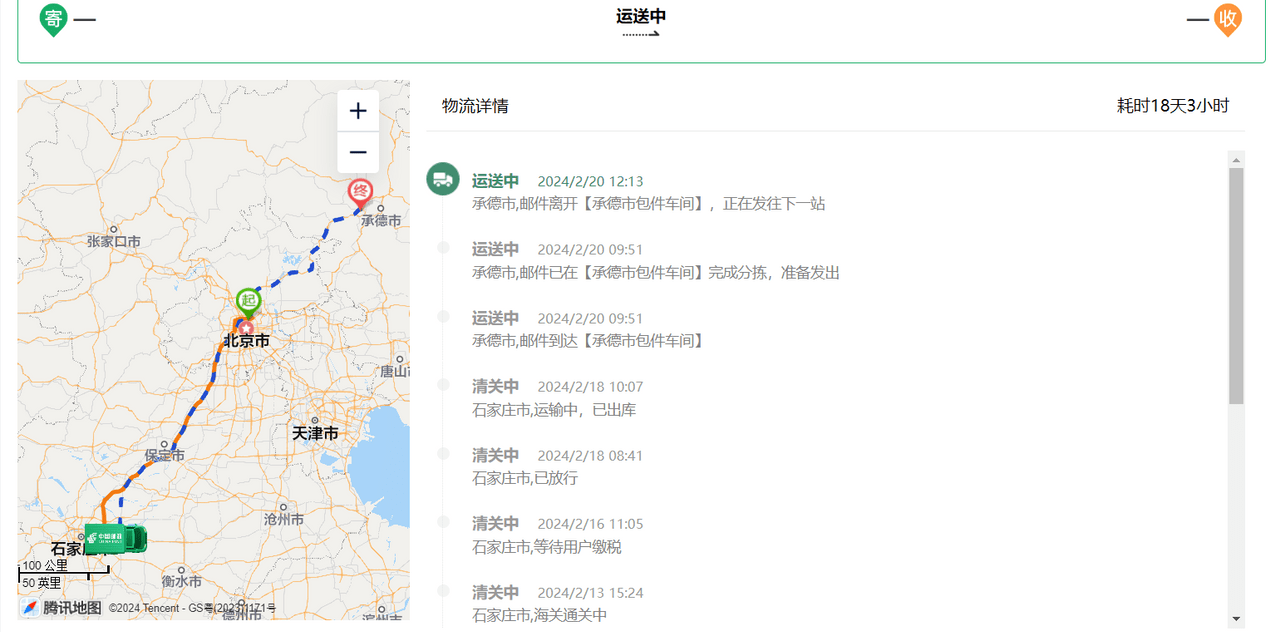Image resolution: width=1280 pixels, height=632 pixels.
Task: Click the red destination marker on map
Action: (x=360, y=193)
